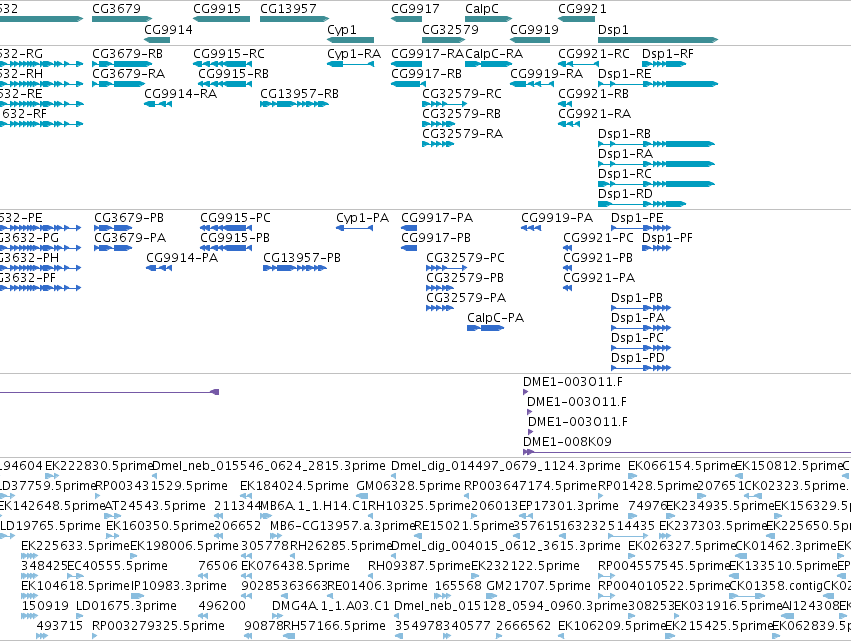
Task: Open the CG9921-RA transcript label
Action: click(x=594, y=114)
